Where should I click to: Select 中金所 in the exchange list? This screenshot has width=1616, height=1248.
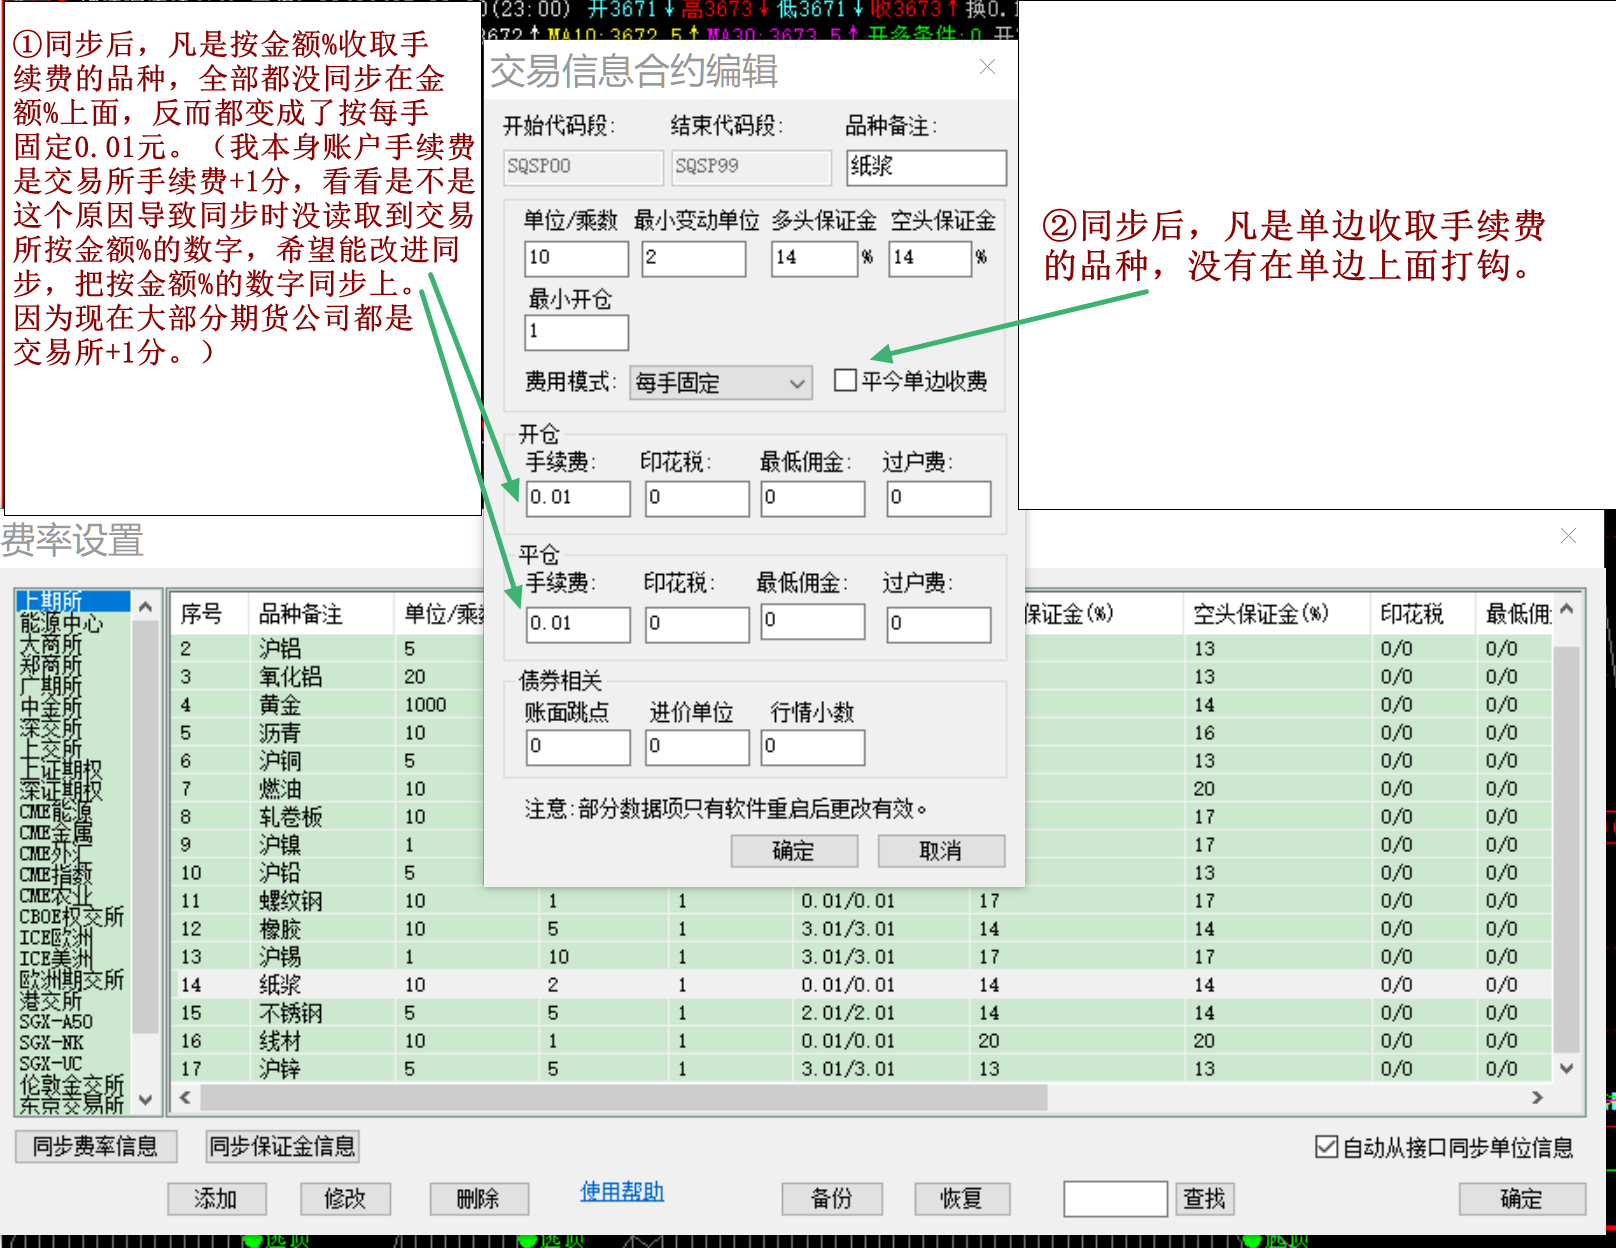point(73,707)
